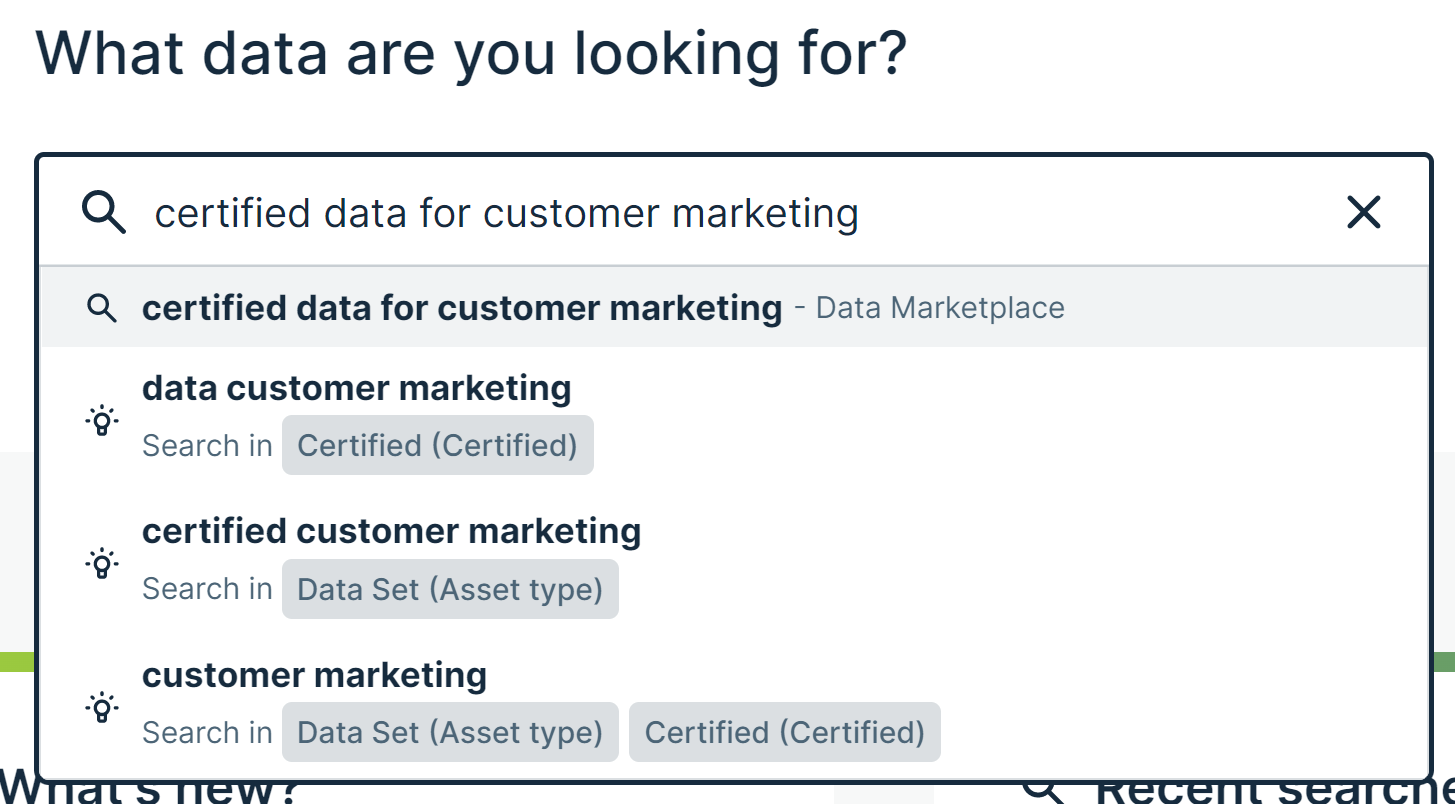This screenshot has height=804, width=1455.
Task: Click the Data Set chip in the last suggestion
Action: click(450, 732)
